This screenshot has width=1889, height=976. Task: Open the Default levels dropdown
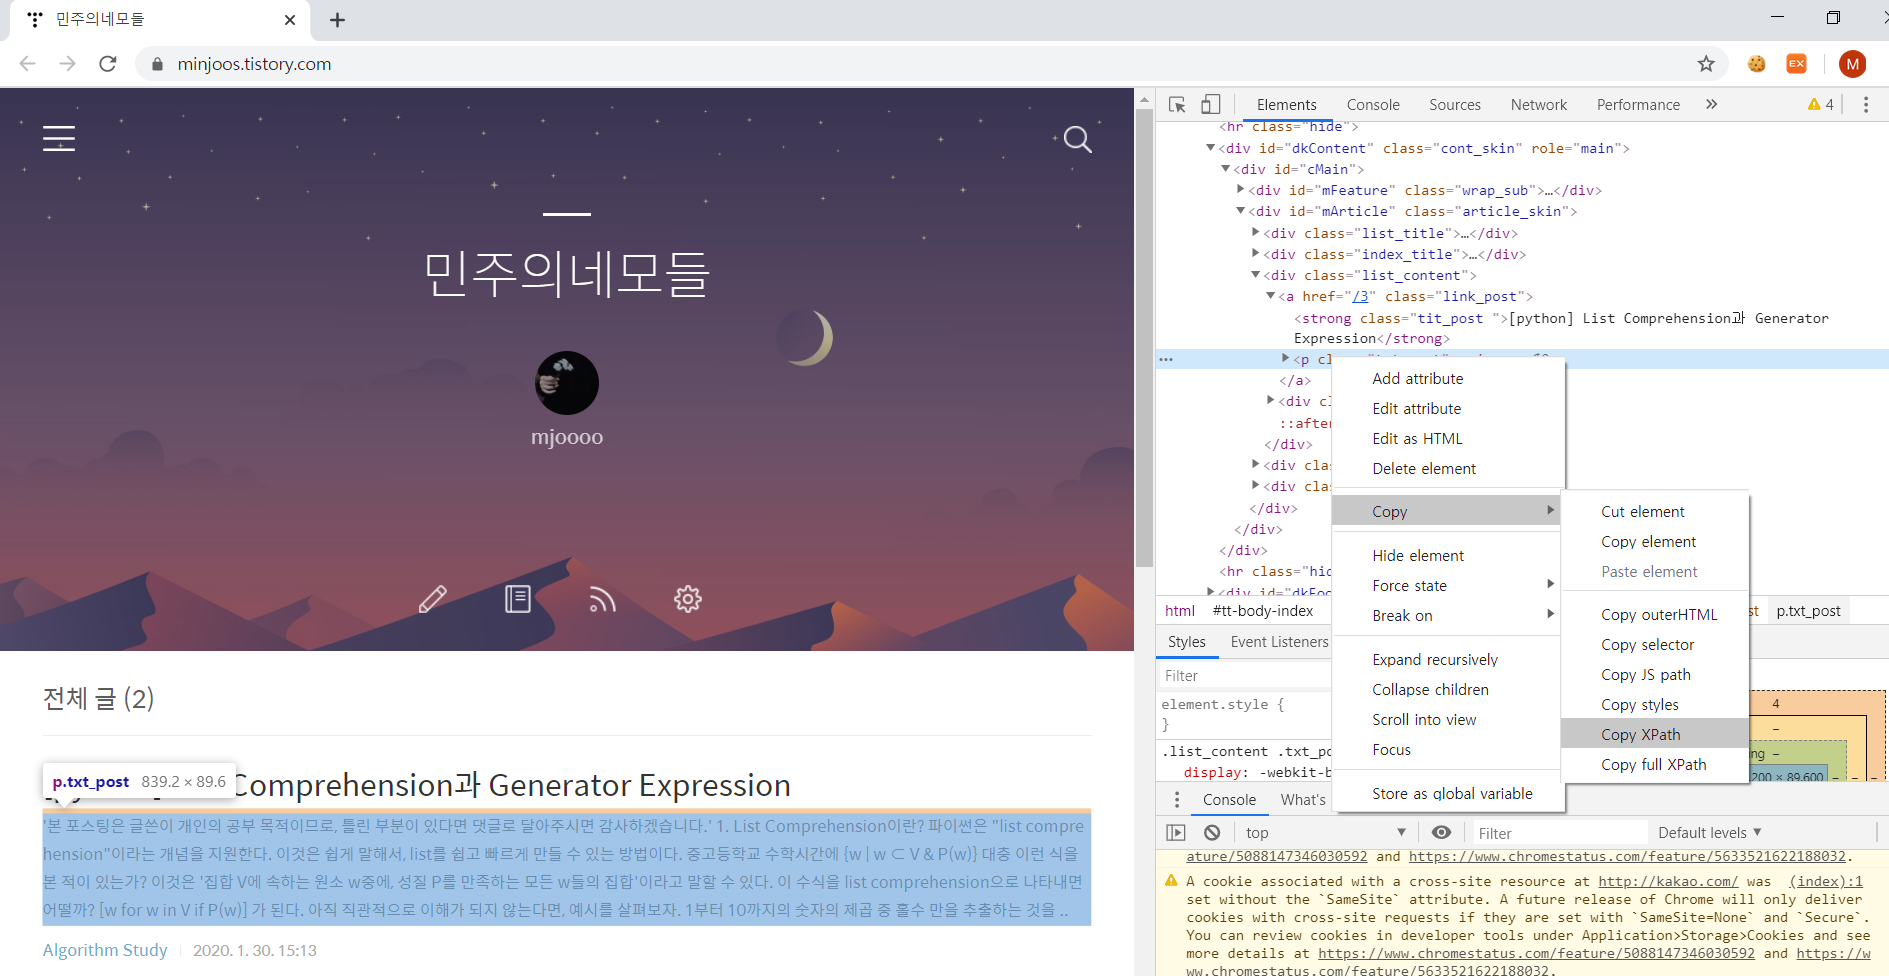click(x=1709, y=833)
